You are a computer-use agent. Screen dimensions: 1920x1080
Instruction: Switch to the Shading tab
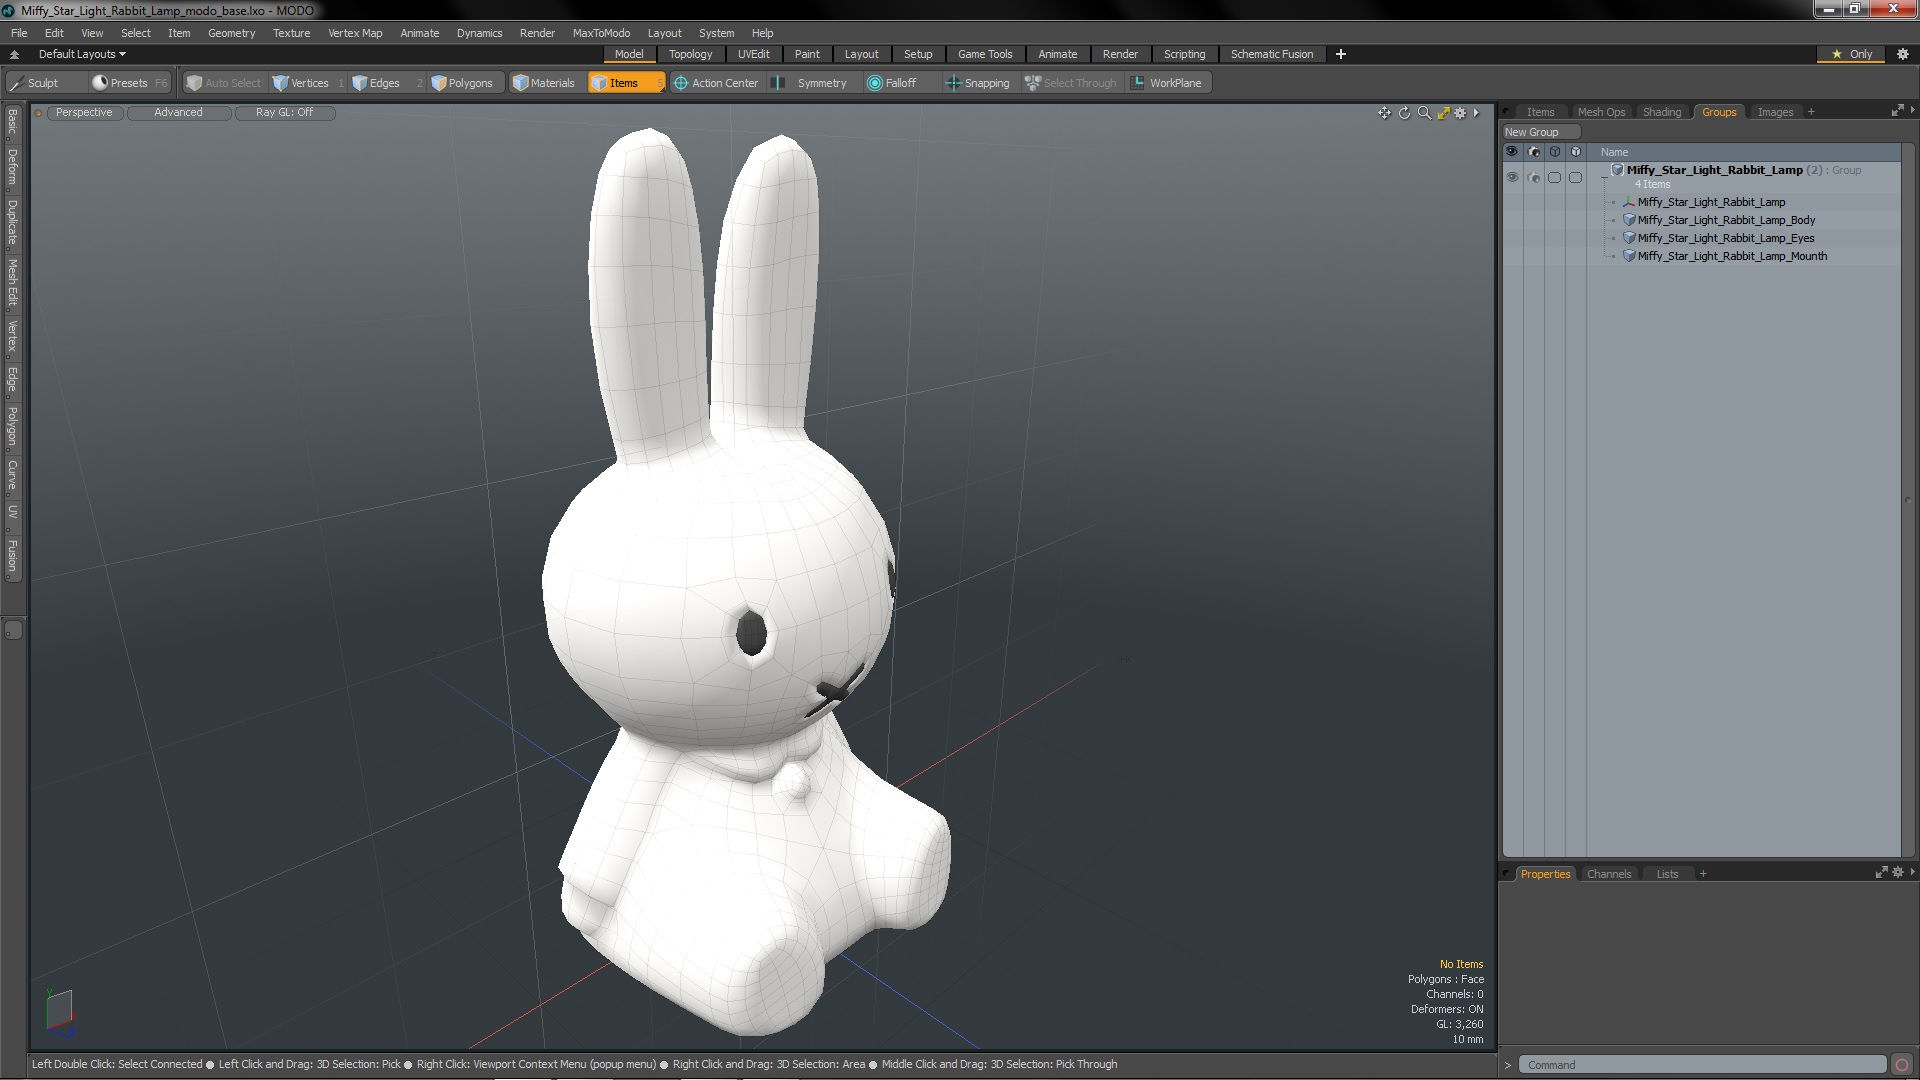(x=1662, y=112)
